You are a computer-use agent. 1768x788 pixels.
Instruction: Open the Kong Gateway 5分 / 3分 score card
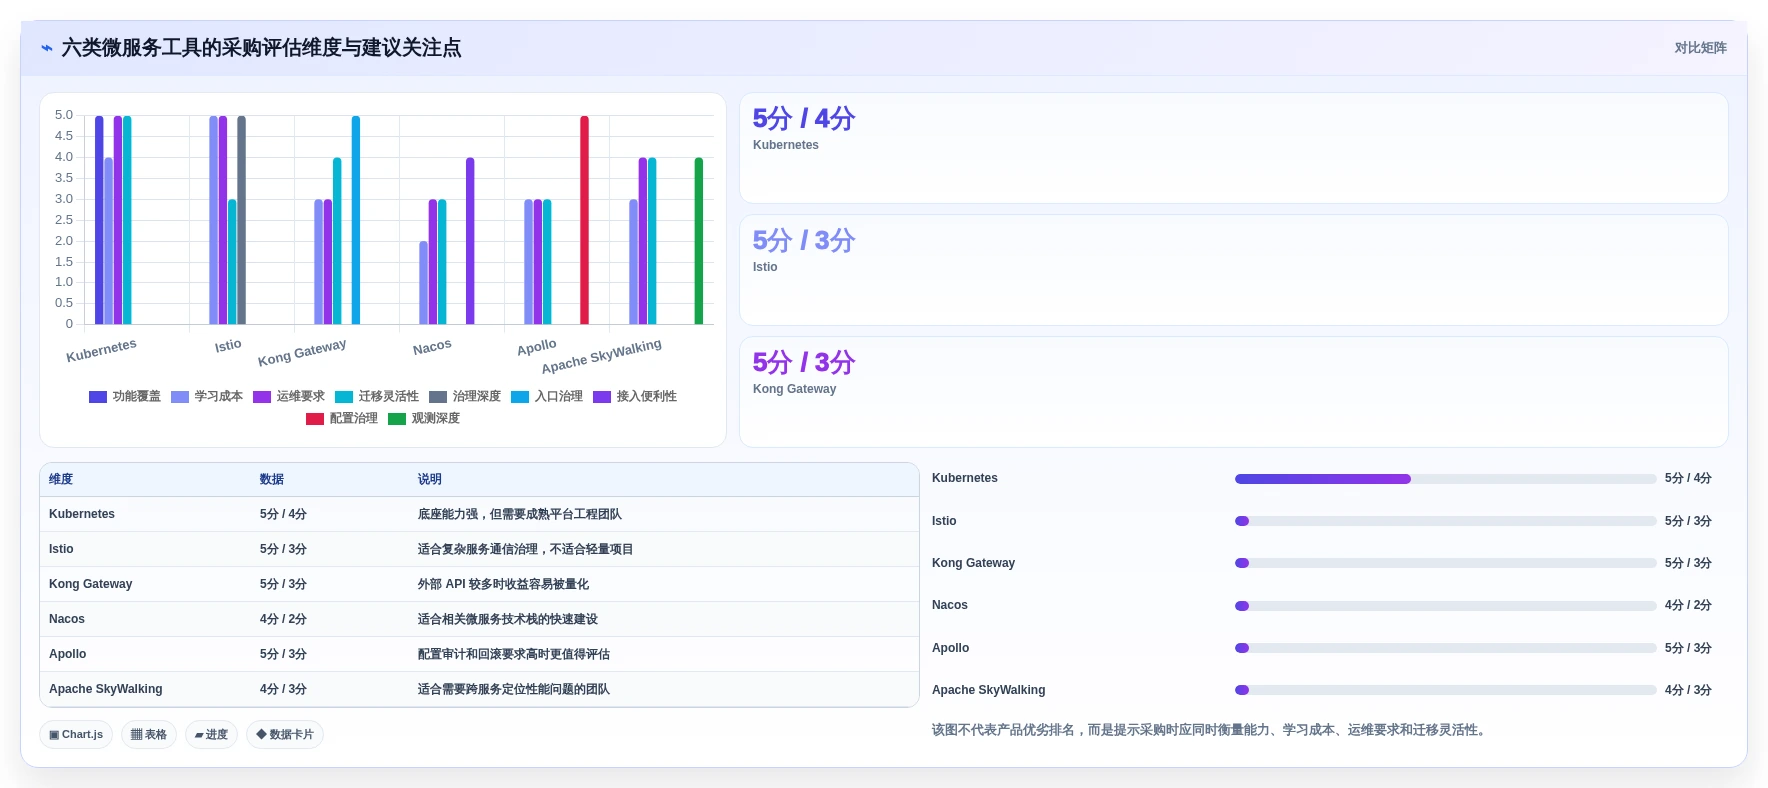[x=1233, y=392]
